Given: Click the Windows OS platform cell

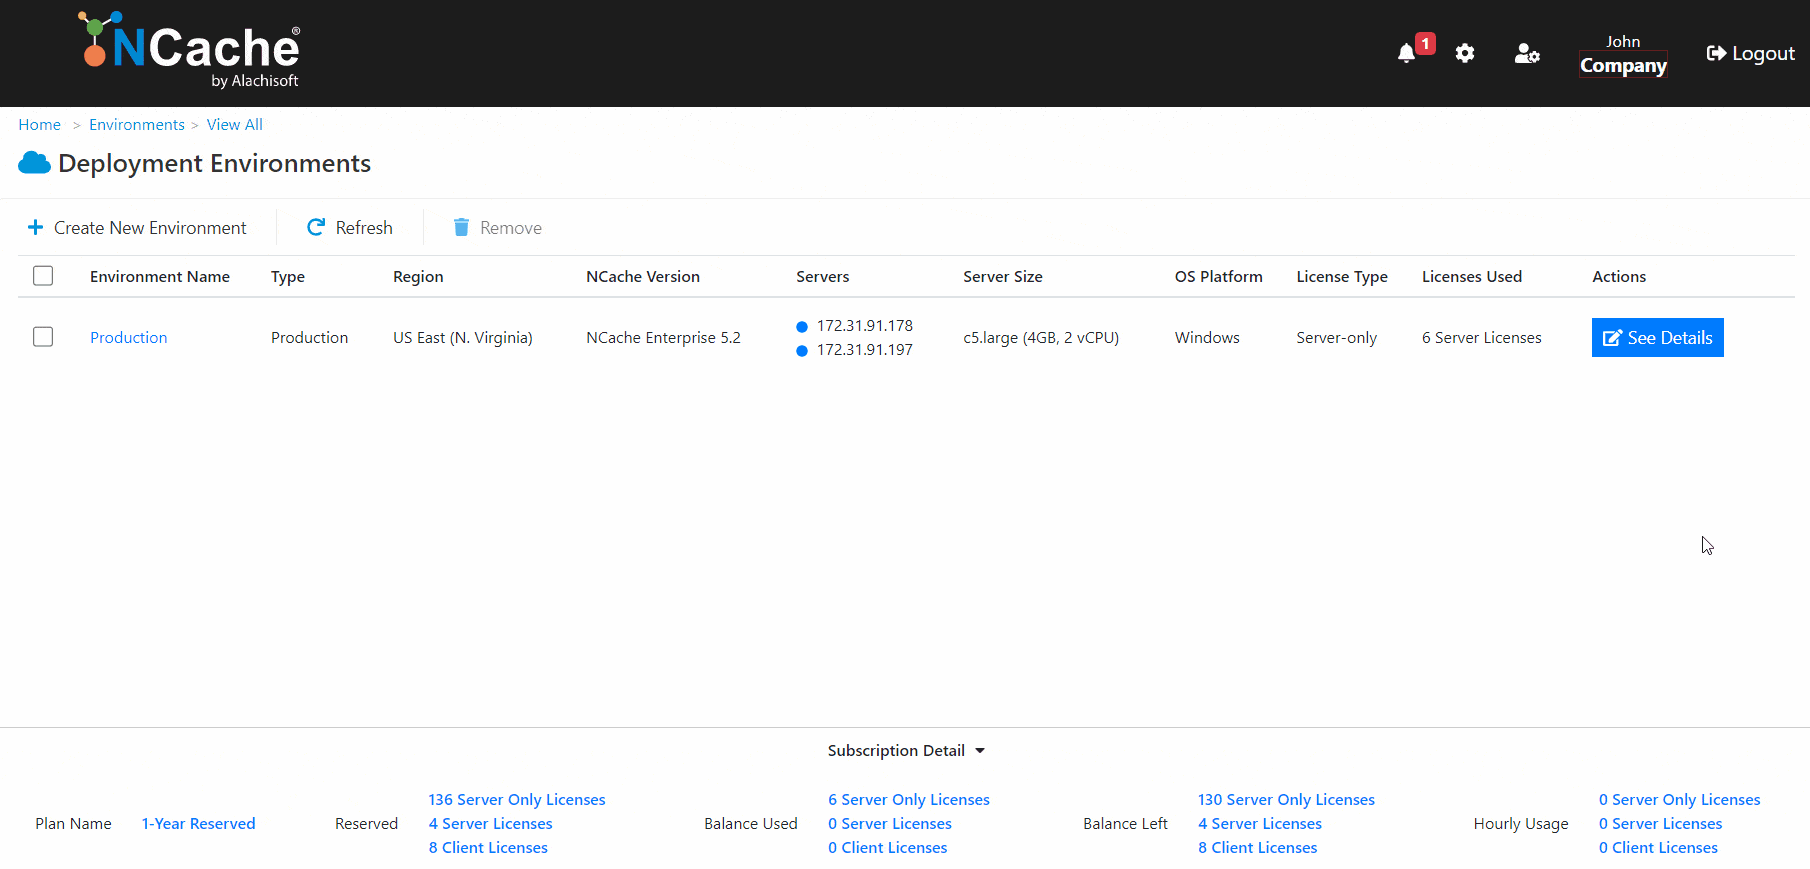Looking at the screenshot, I should click(1207, 338).
